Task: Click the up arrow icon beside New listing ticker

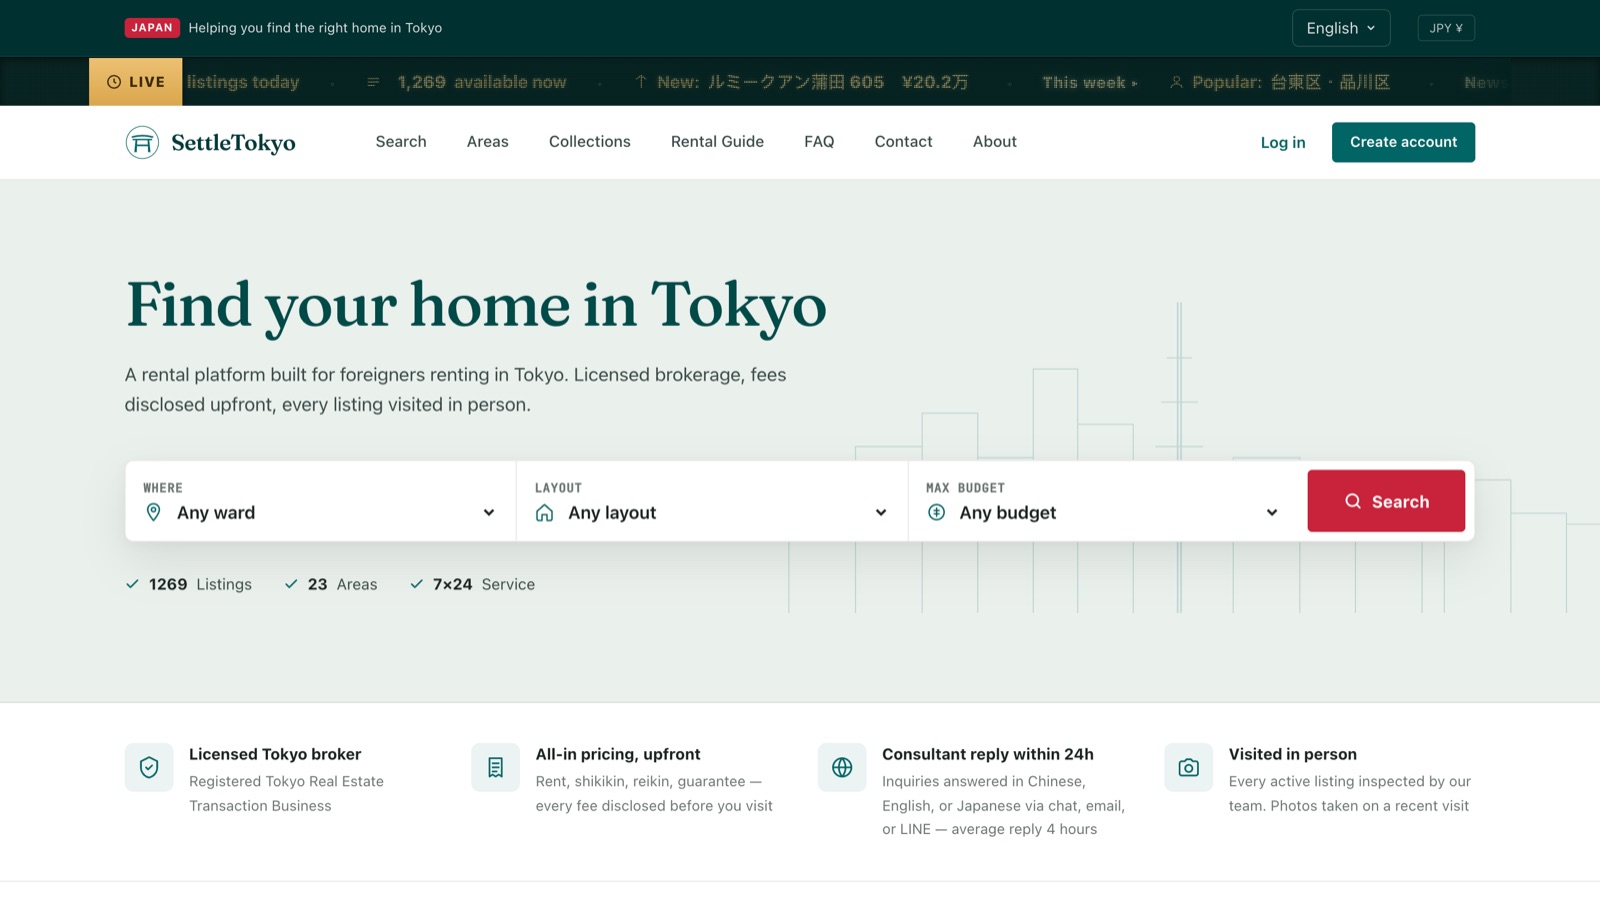Action: pos(641,82)
